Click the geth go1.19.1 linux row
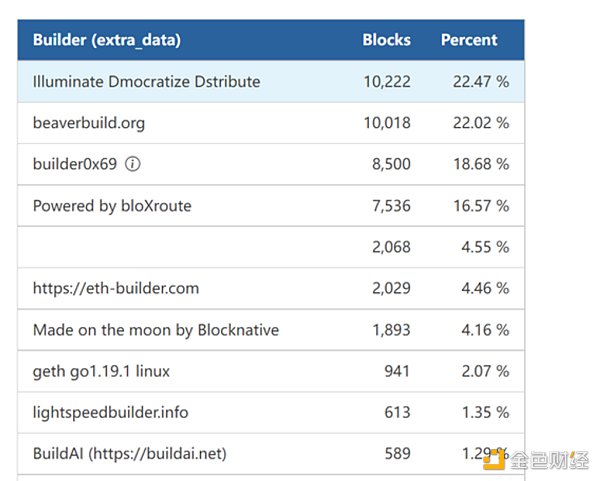 (x=101, y=371)
